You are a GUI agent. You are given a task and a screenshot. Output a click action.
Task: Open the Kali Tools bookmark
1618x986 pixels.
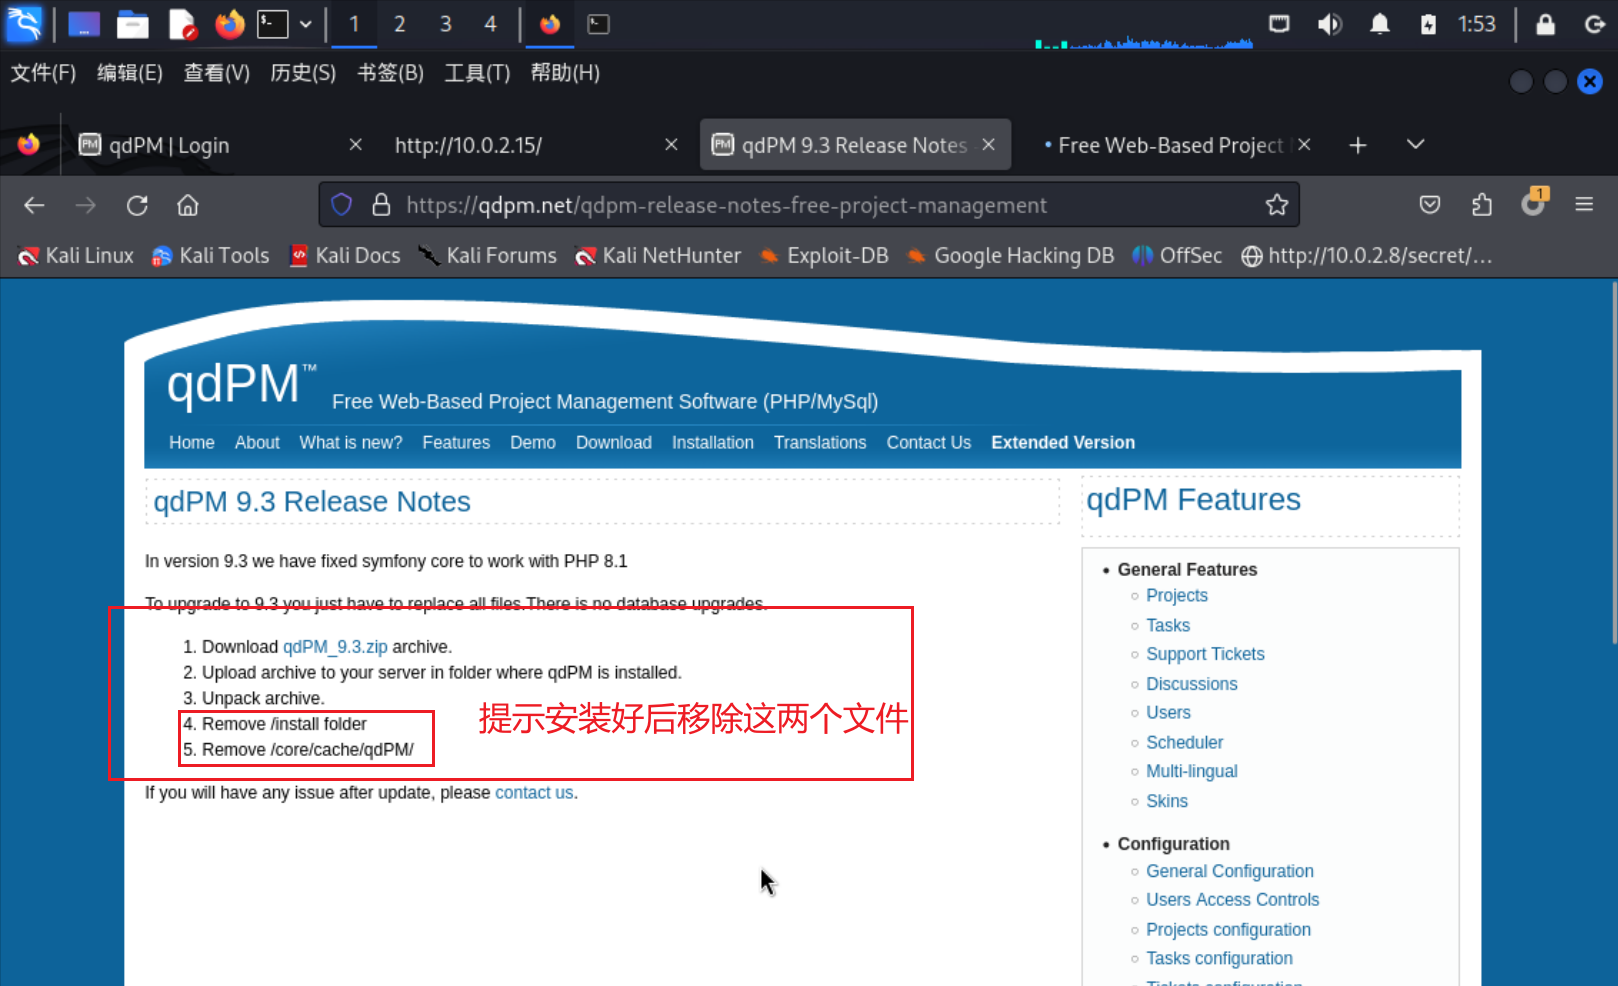(210, 256)
